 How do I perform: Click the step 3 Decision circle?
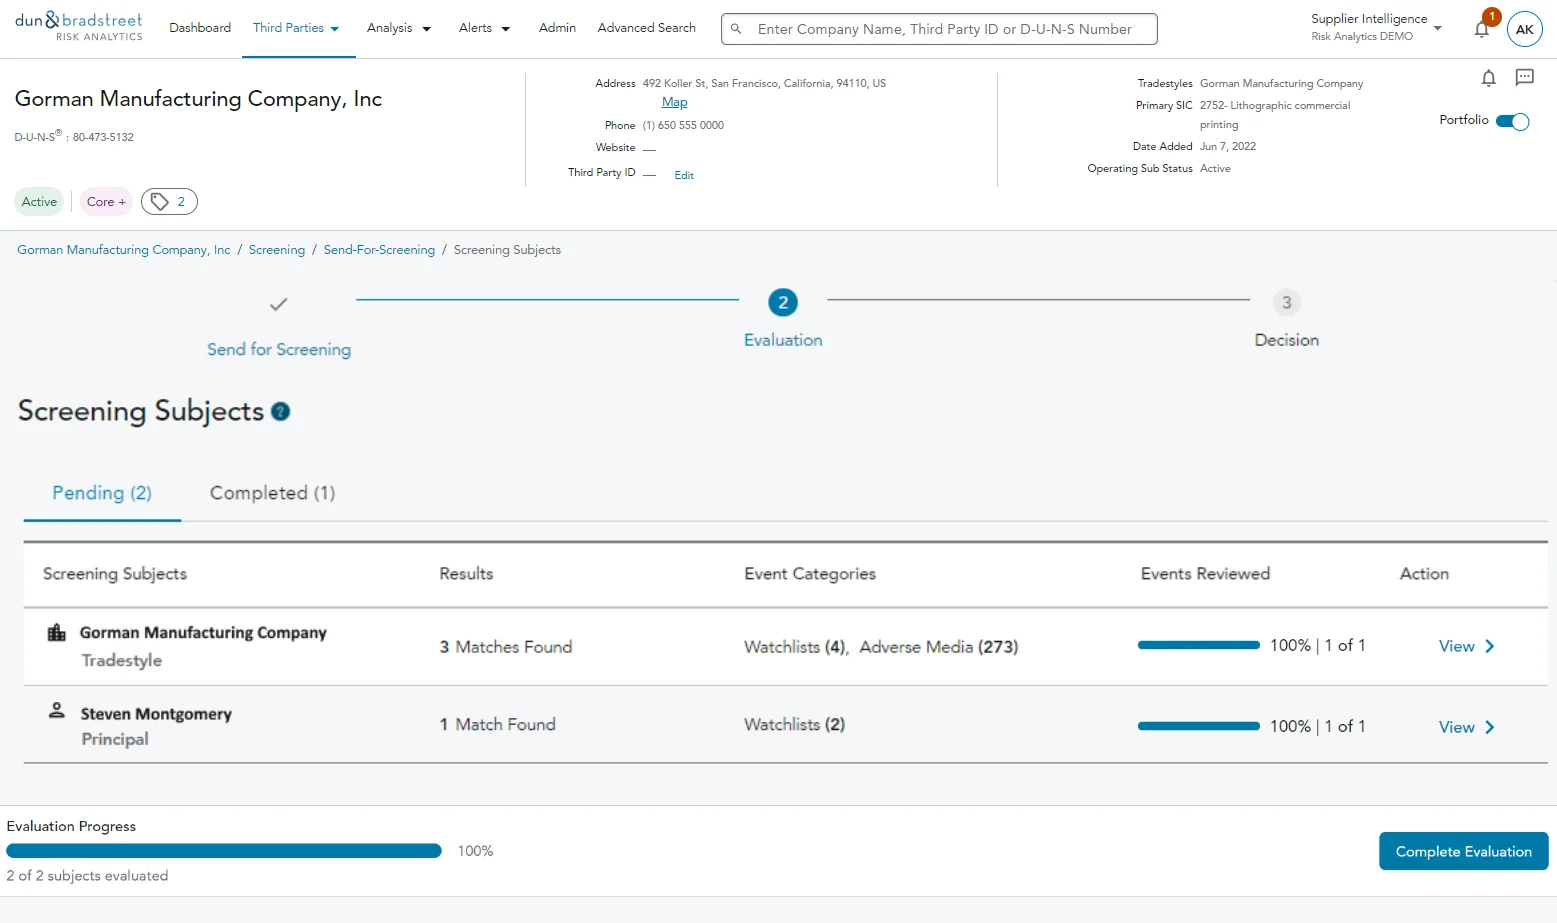pos(1287,302)
